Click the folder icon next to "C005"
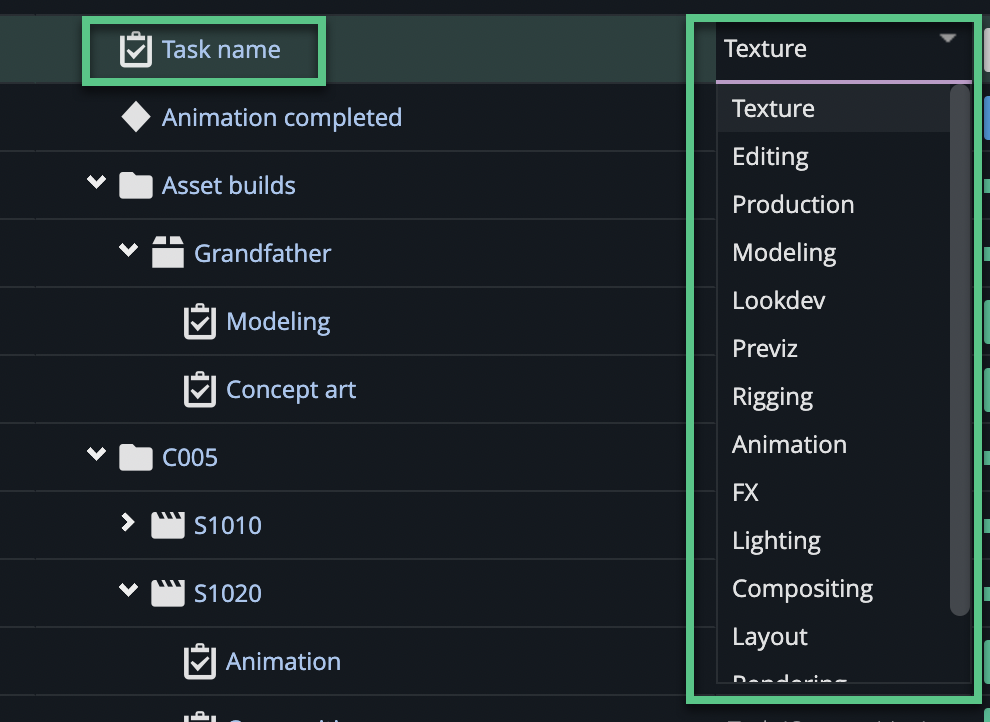 coord(134,457)
